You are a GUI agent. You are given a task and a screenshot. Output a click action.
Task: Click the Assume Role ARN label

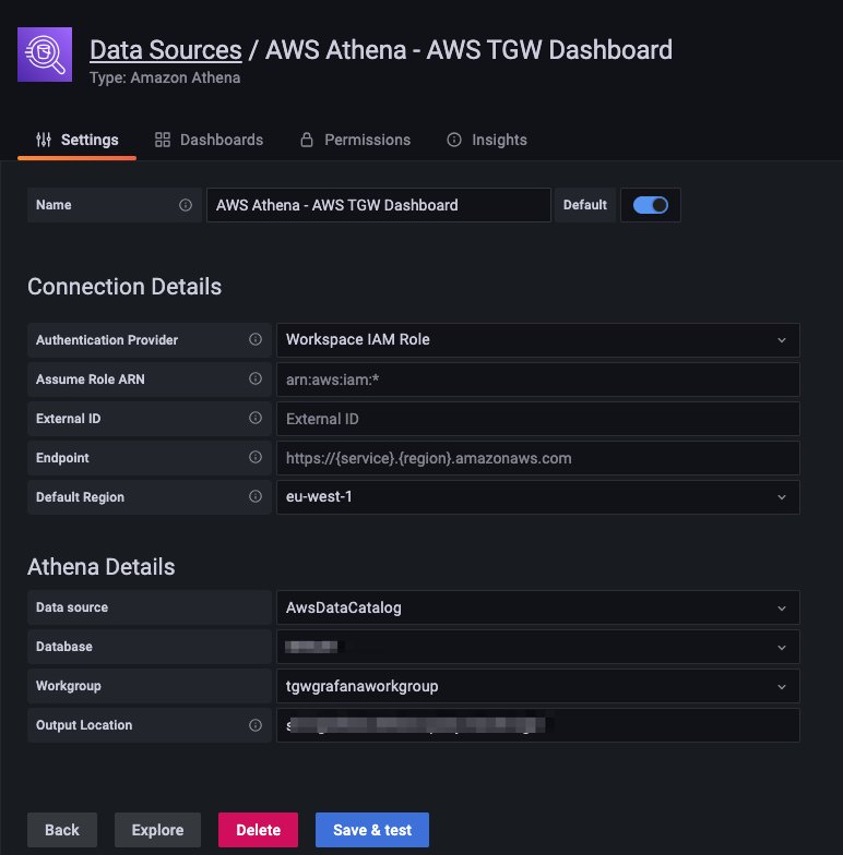(90, 379)
